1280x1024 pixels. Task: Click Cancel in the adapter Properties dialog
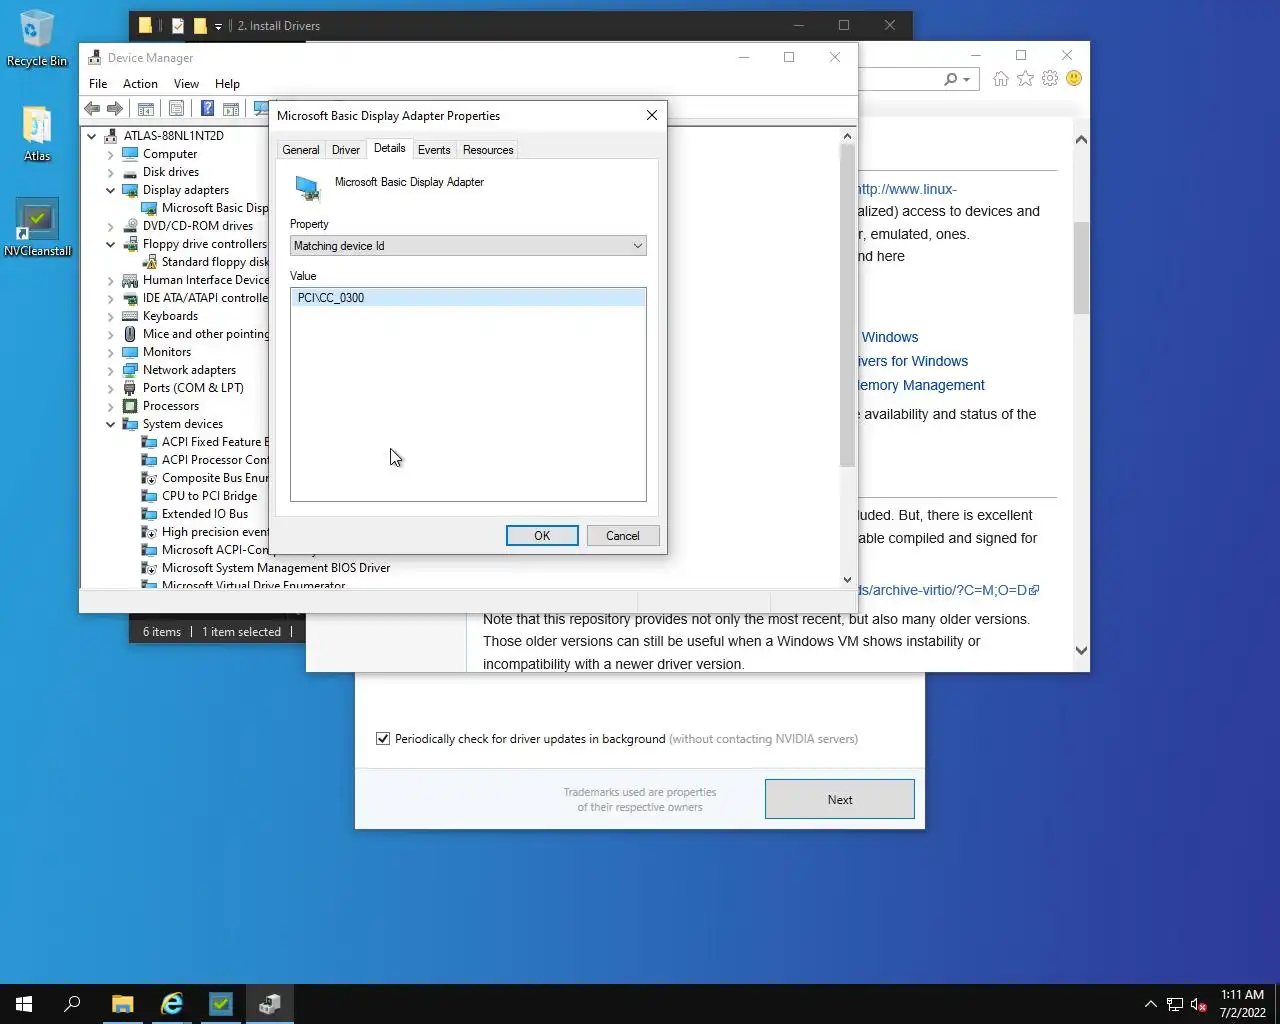[622, 536]
